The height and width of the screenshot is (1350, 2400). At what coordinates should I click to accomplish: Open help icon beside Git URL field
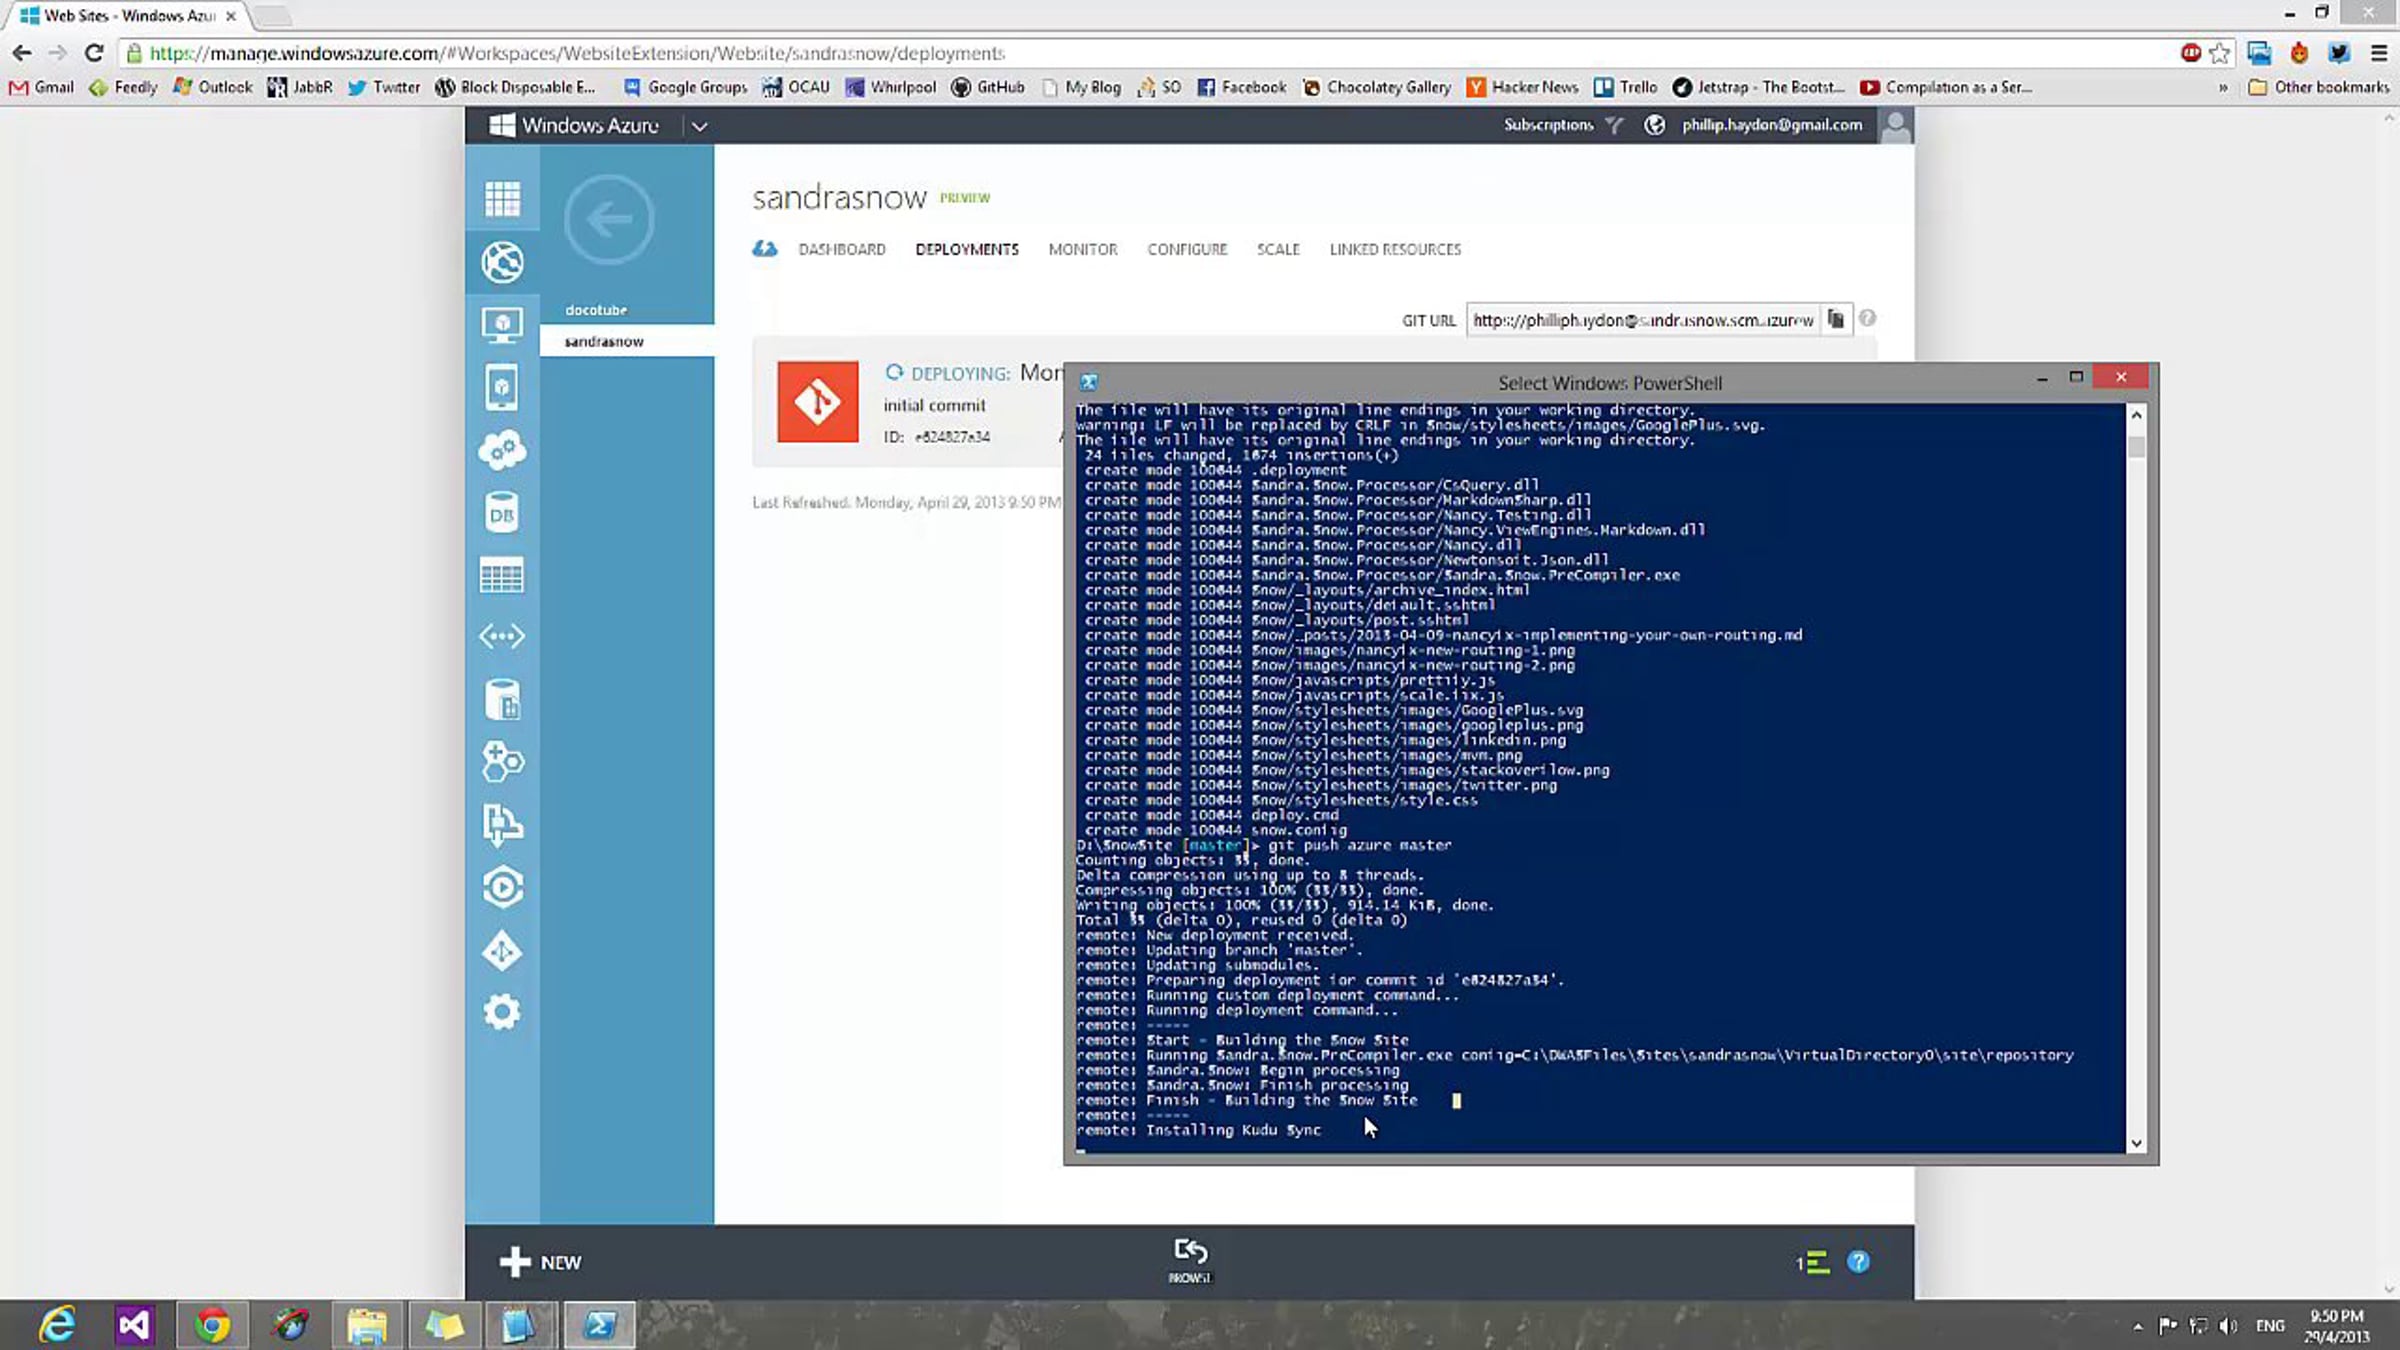click(1867, 319)
